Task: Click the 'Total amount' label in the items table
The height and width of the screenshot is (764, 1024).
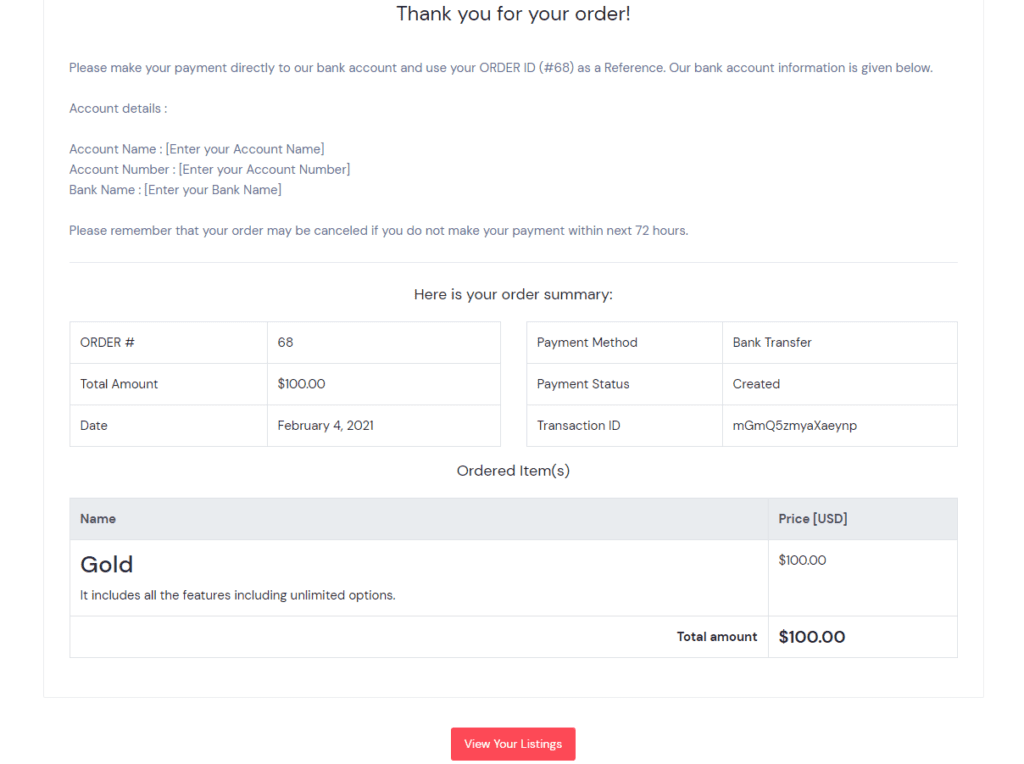Action: point(717,637)
